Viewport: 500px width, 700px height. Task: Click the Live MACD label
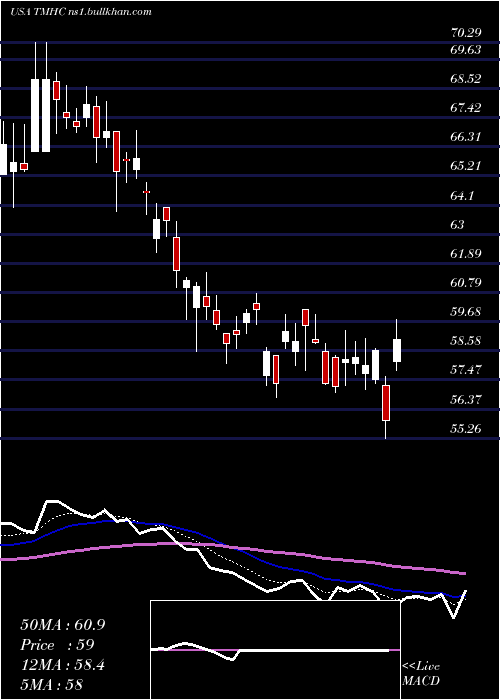coord(421,673)
